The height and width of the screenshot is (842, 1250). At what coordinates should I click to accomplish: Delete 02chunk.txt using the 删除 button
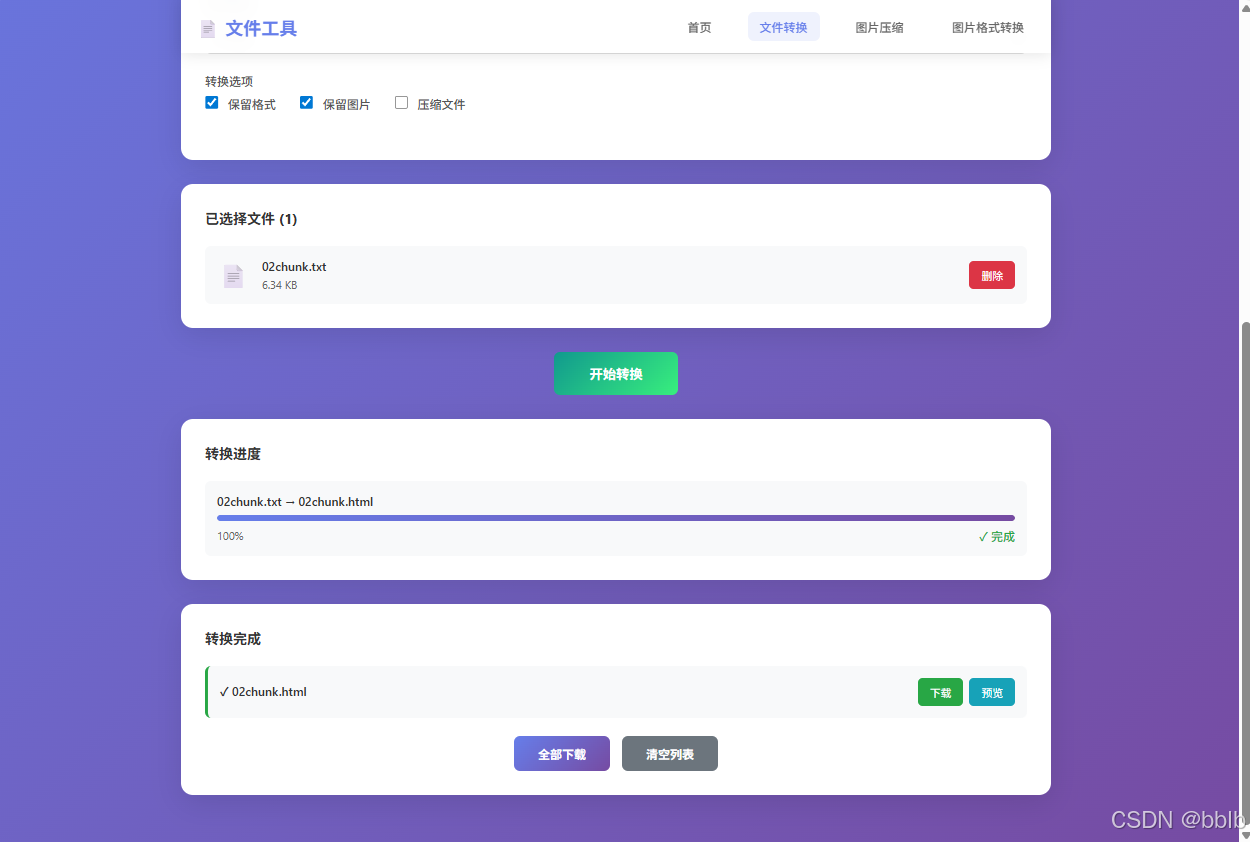[991, 275]
